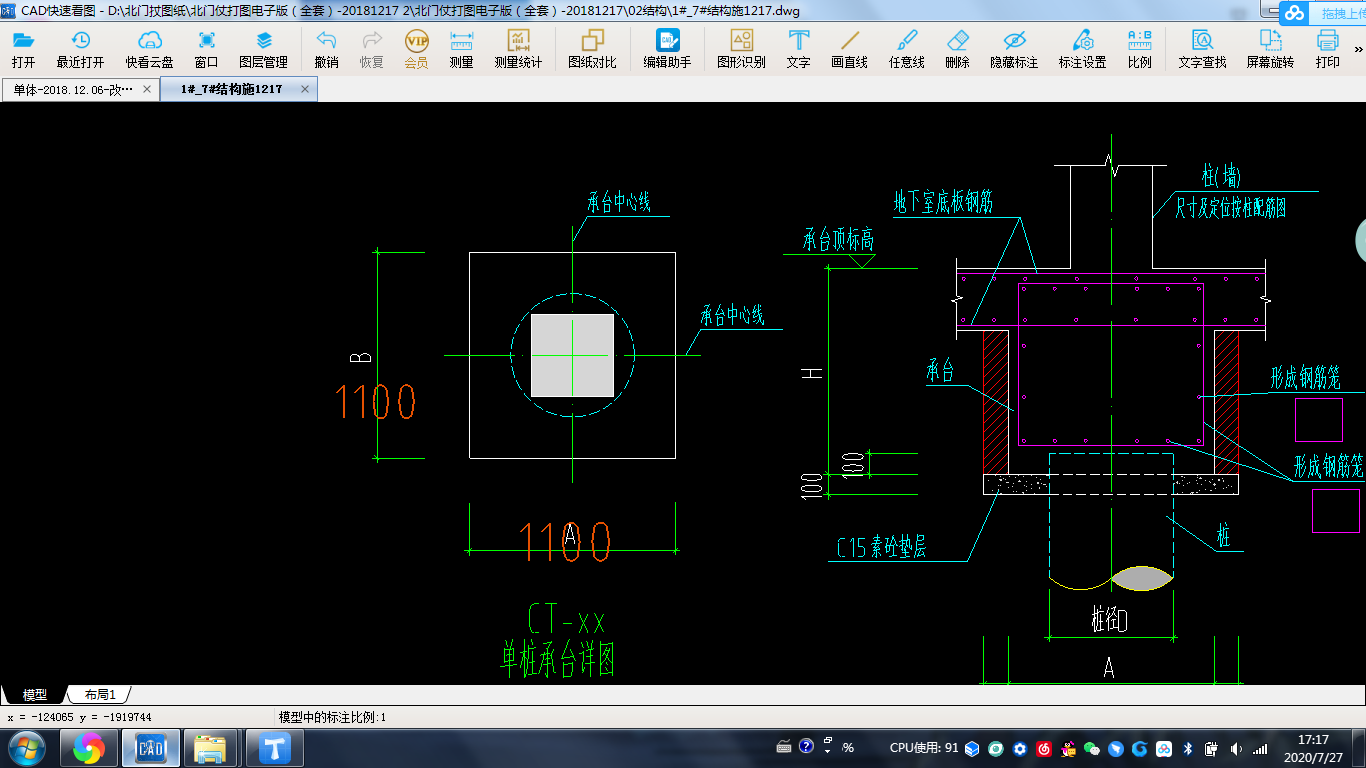Click the 拖拽上传 cloud upload widget
The image size is (1366, 768).
point(1322,13)
